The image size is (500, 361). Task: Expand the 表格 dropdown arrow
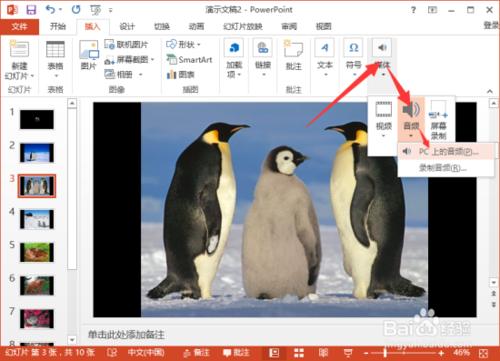pyautogui.click(x=56, y=76)
